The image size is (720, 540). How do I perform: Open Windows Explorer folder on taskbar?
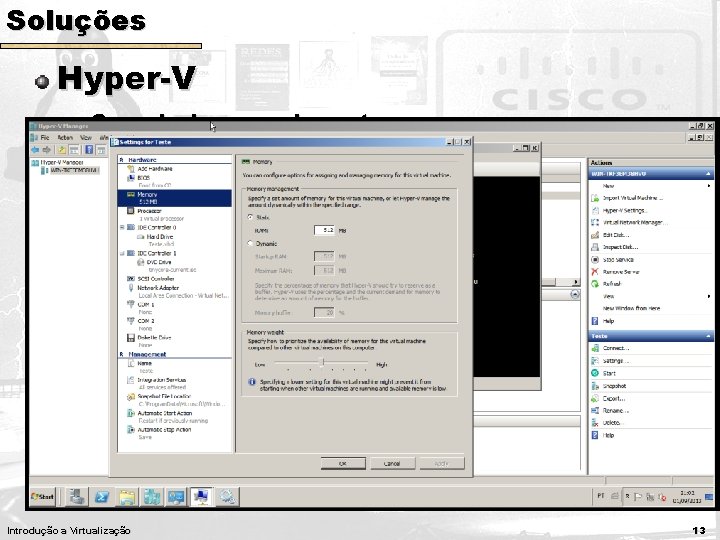point(127,497)
